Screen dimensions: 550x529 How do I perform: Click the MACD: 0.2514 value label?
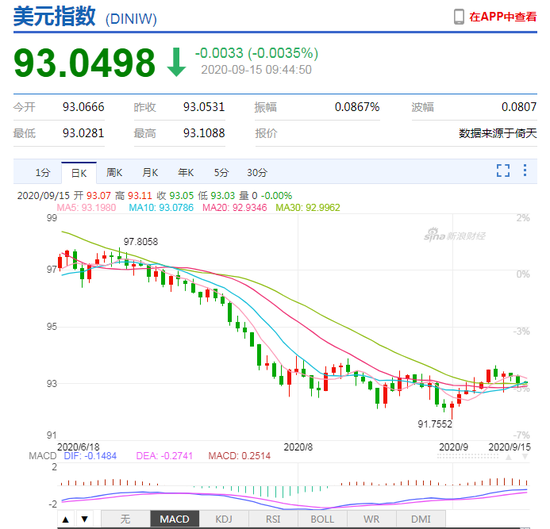(240, 456)
